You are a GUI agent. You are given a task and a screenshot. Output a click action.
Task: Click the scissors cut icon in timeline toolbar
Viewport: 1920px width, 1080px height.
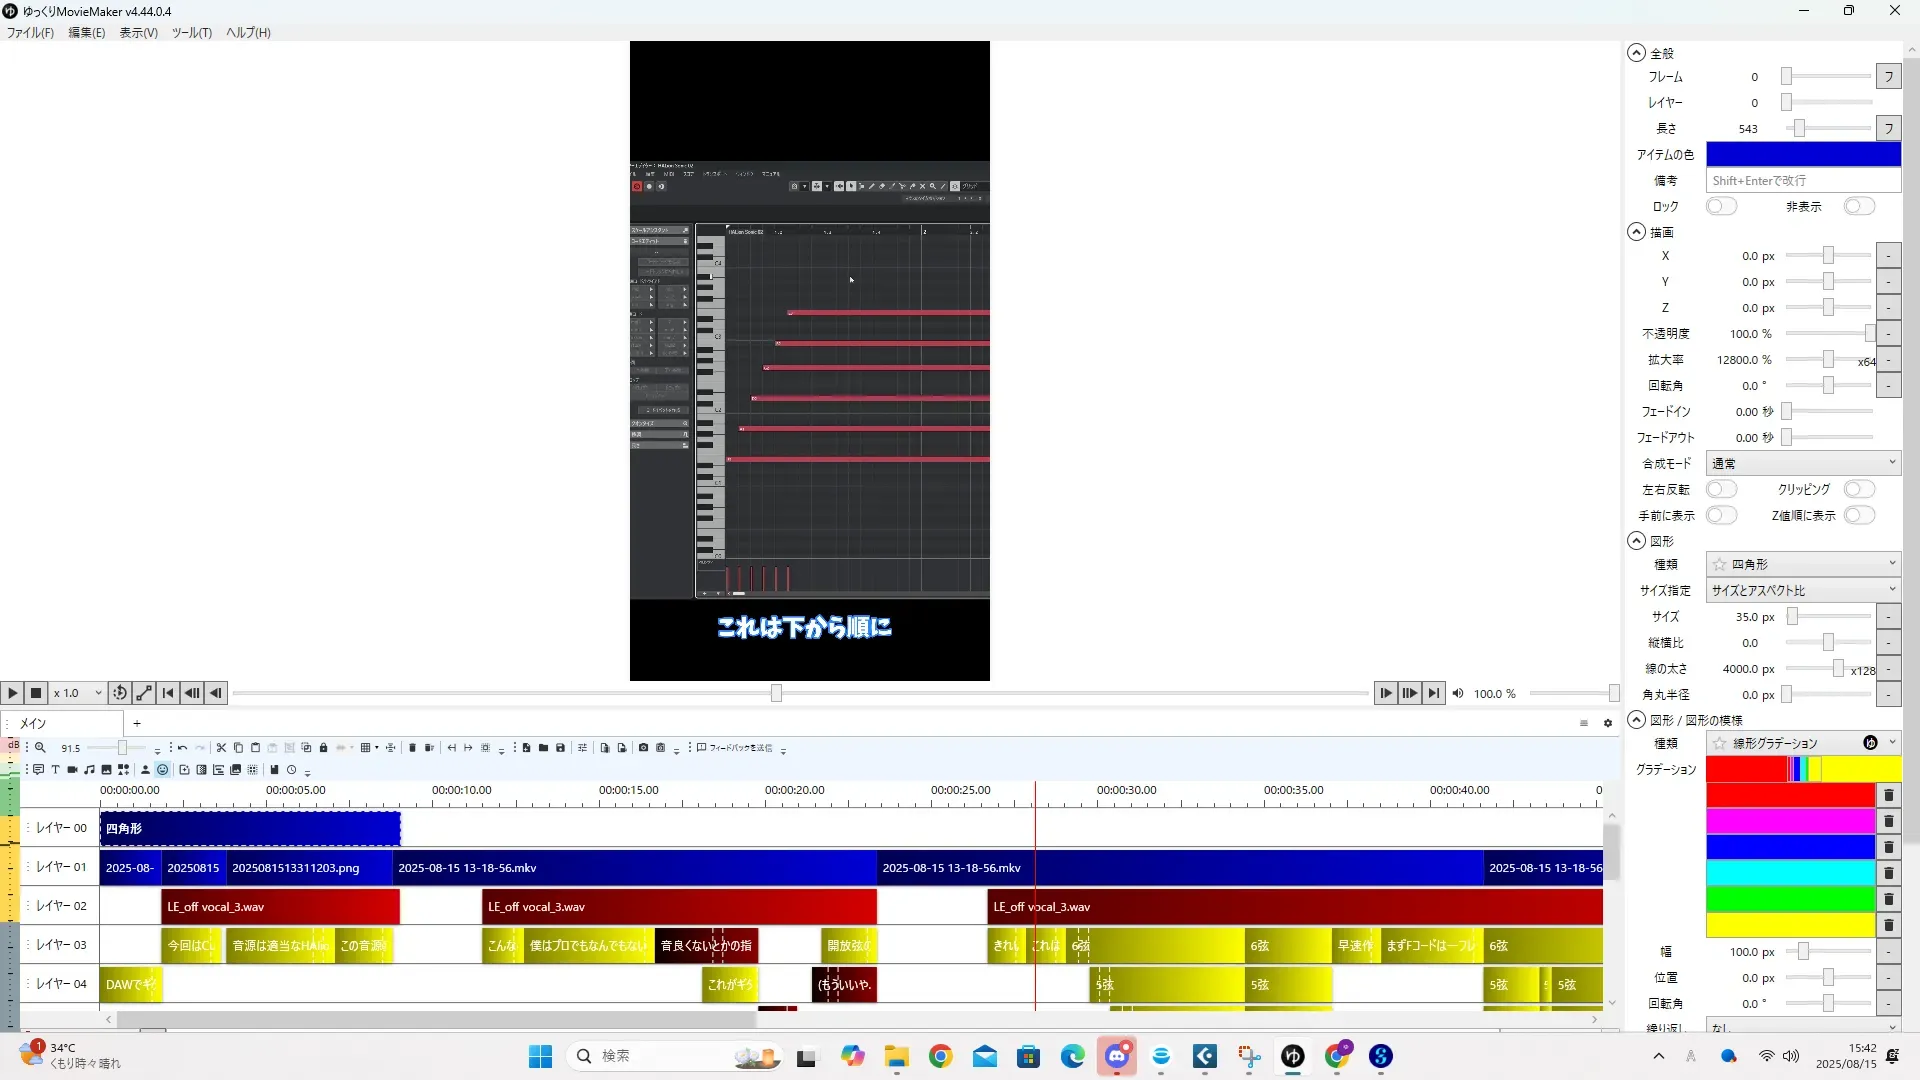pyautogui.click(x=221, y=748)
